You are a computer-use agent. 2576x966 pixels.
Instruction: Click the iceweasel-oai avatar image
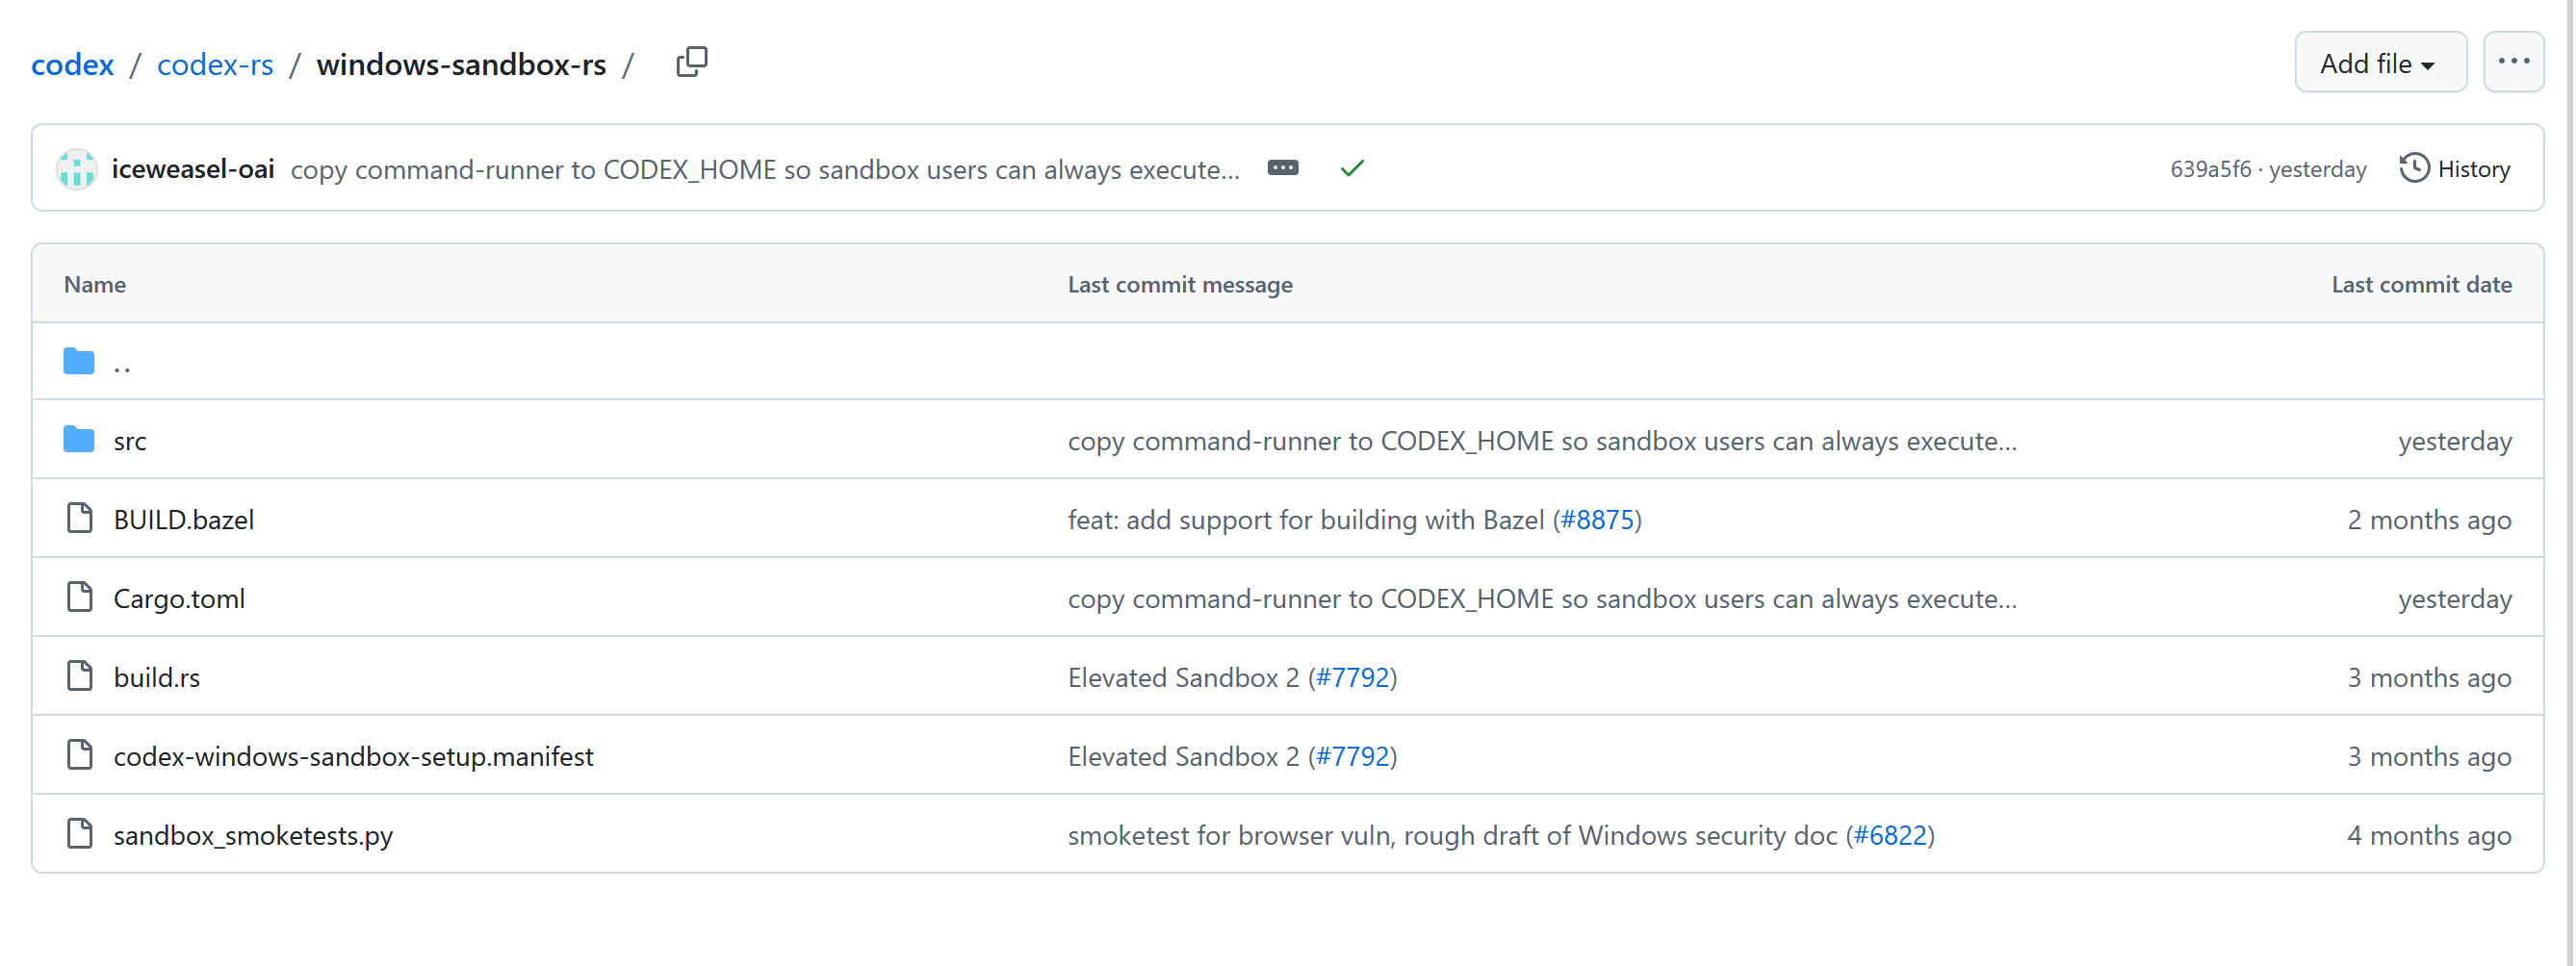tap(77, 169)
